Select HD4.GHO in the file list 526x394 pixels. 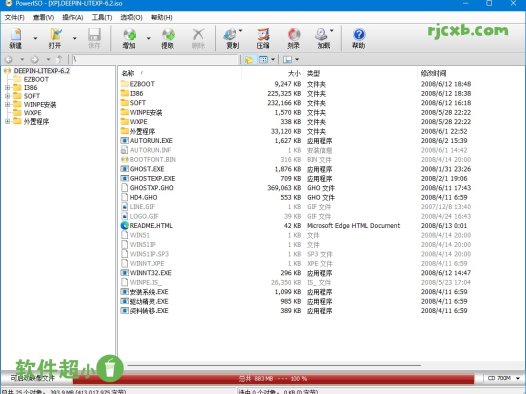tap(143, 197)
